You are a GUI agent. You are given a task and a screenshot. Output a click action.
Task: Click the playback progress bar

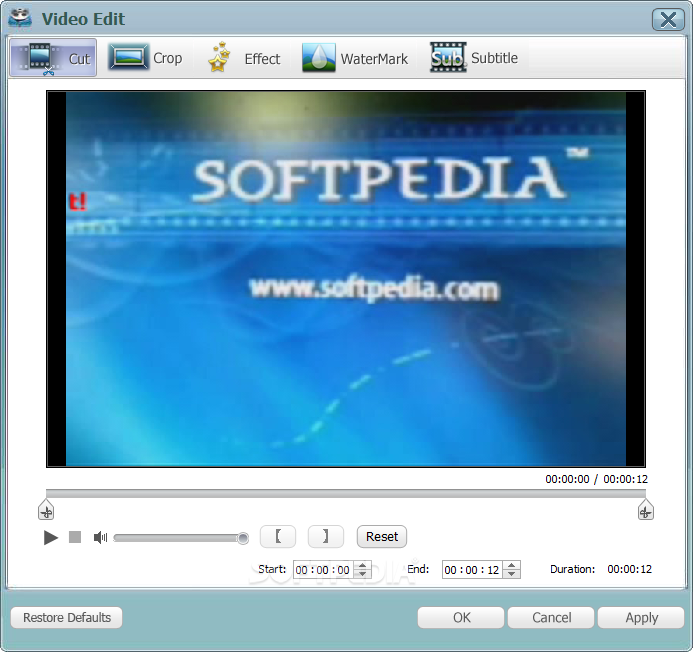coord(346,493)
